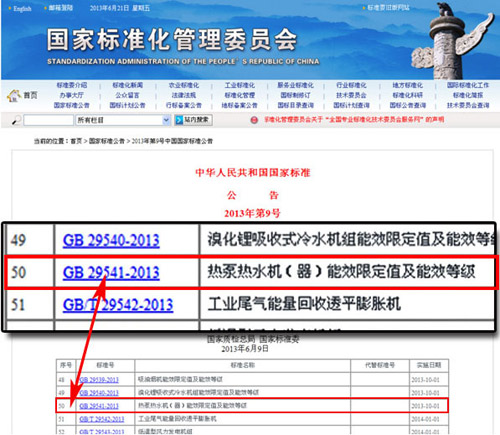500x435 pixels.
Task: Click 首页 in the breadcrumb path
Action: pyautogui.click(x=76, y=141)
